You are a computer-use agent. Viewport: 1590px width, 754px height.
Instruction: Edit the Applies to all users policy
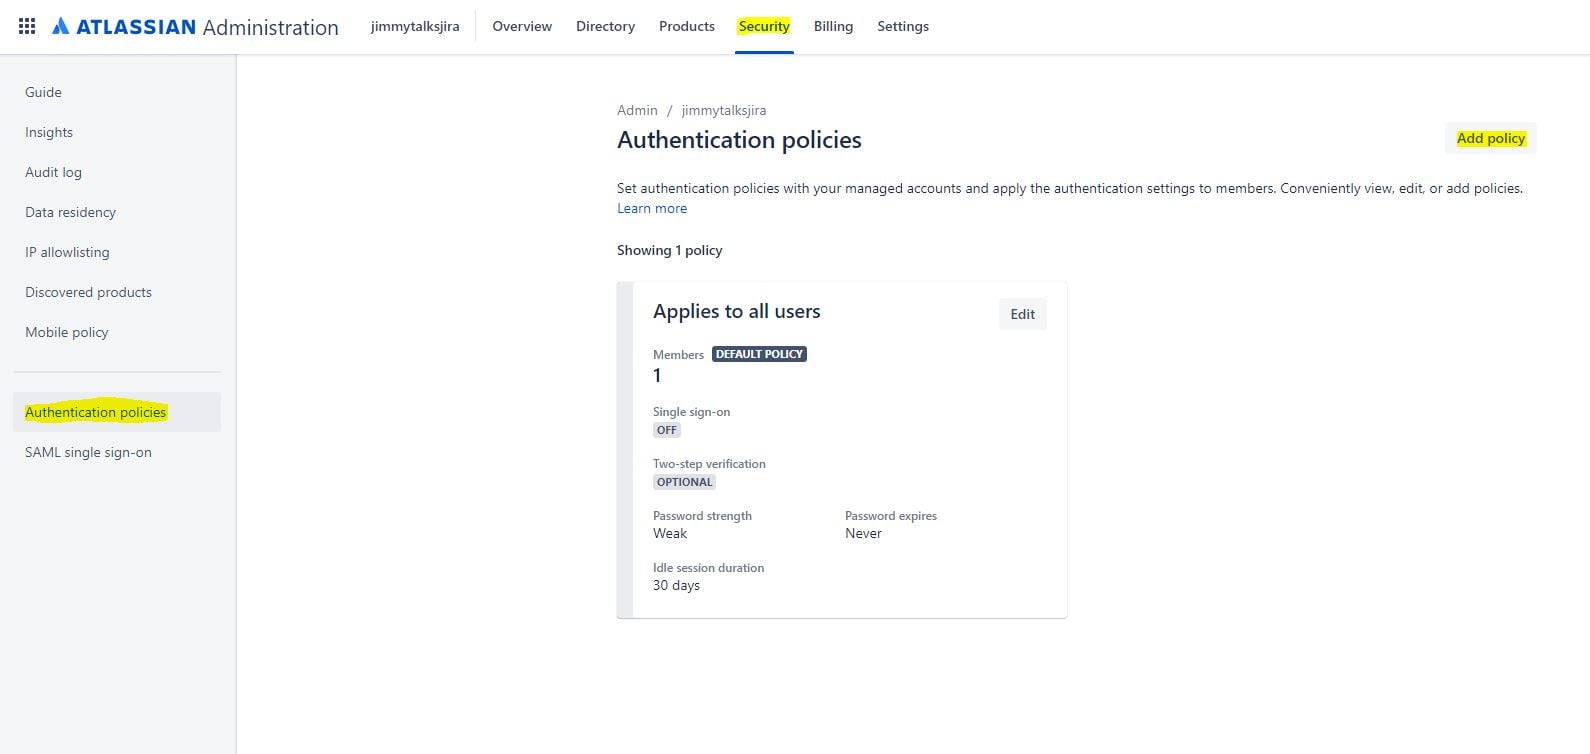pos(1022,314)
